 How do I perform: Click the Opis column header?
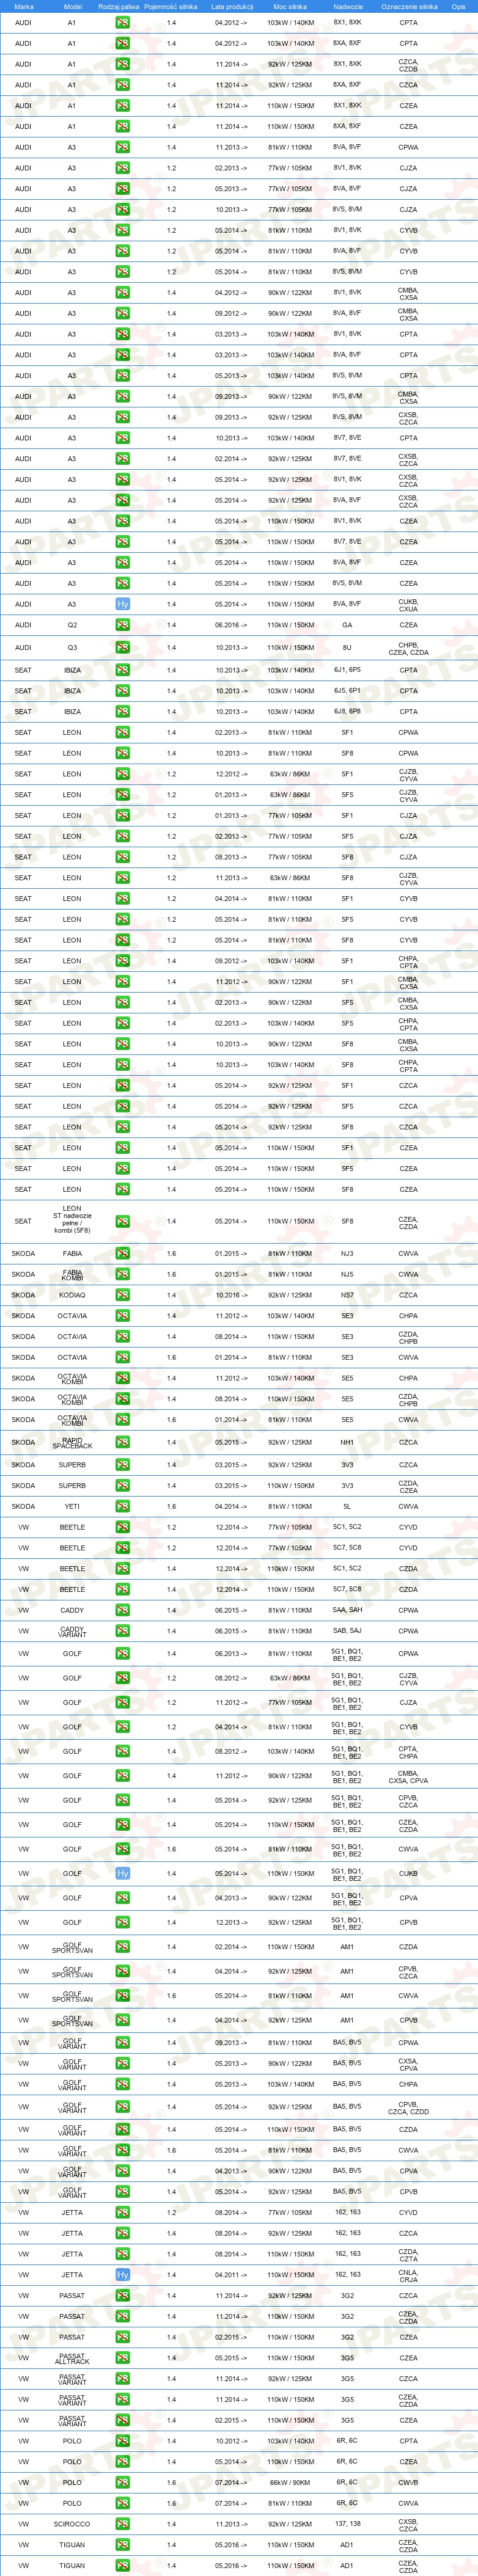458,6
